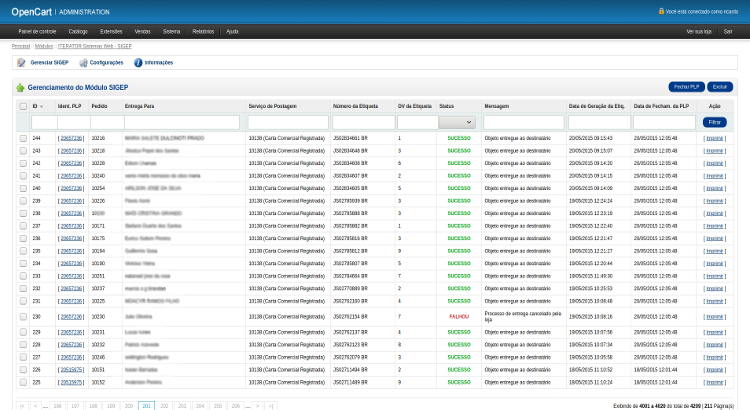
Task: Check the box for row ID 234
Action: coord(23,264)
